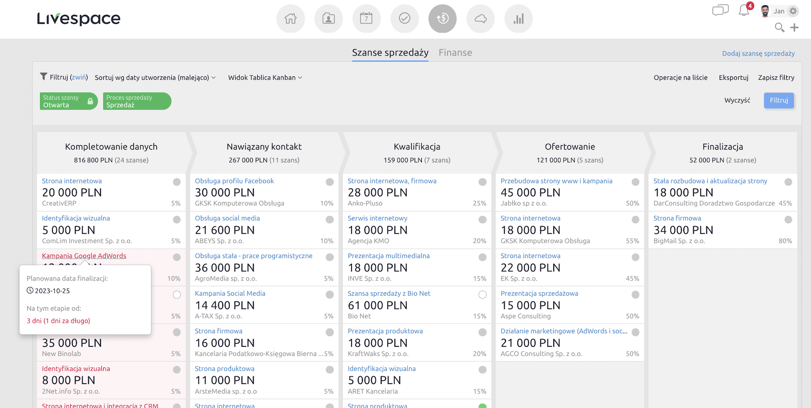The image size is (811, 408).
Task: Open the Widok Tablica Kanban view dropdown
Action: [265, 78]
